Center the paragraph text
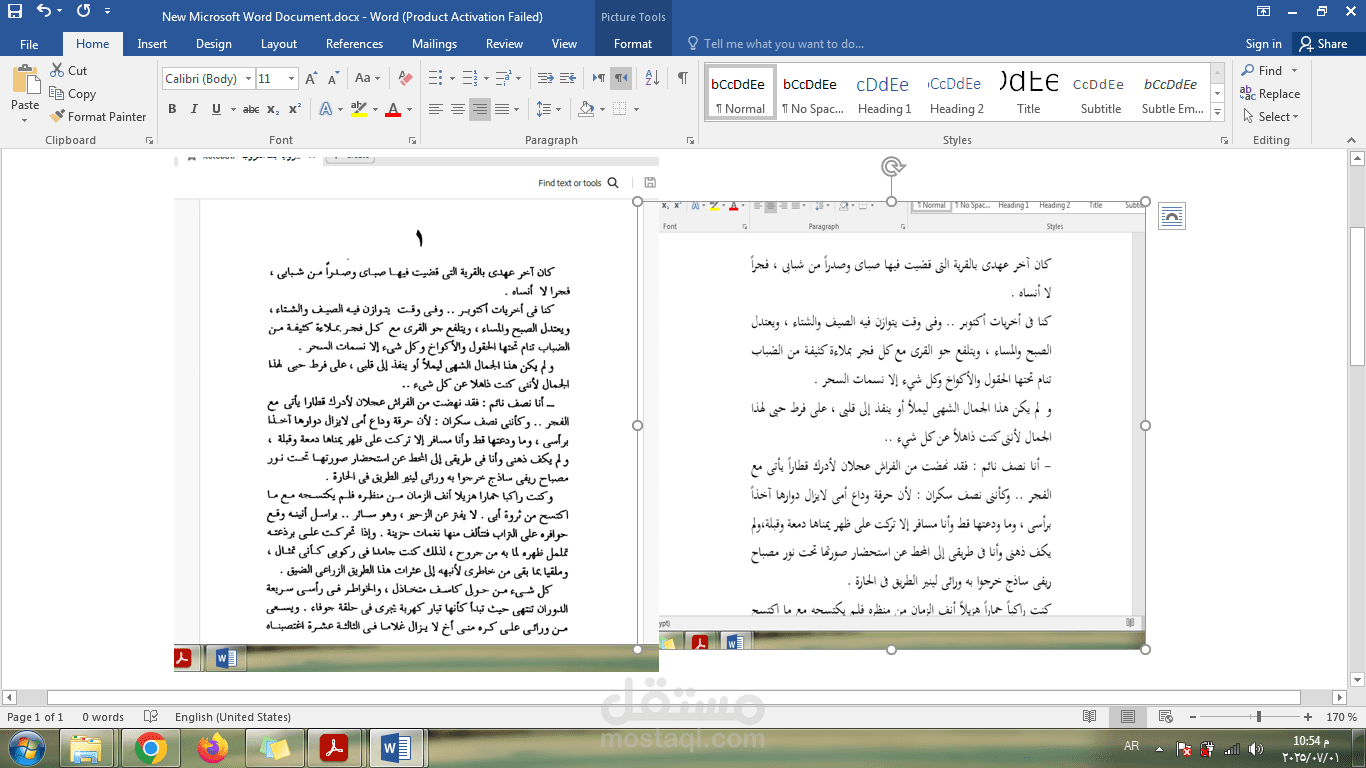Viewport: 1366px width, 768px height. point(458,109)
